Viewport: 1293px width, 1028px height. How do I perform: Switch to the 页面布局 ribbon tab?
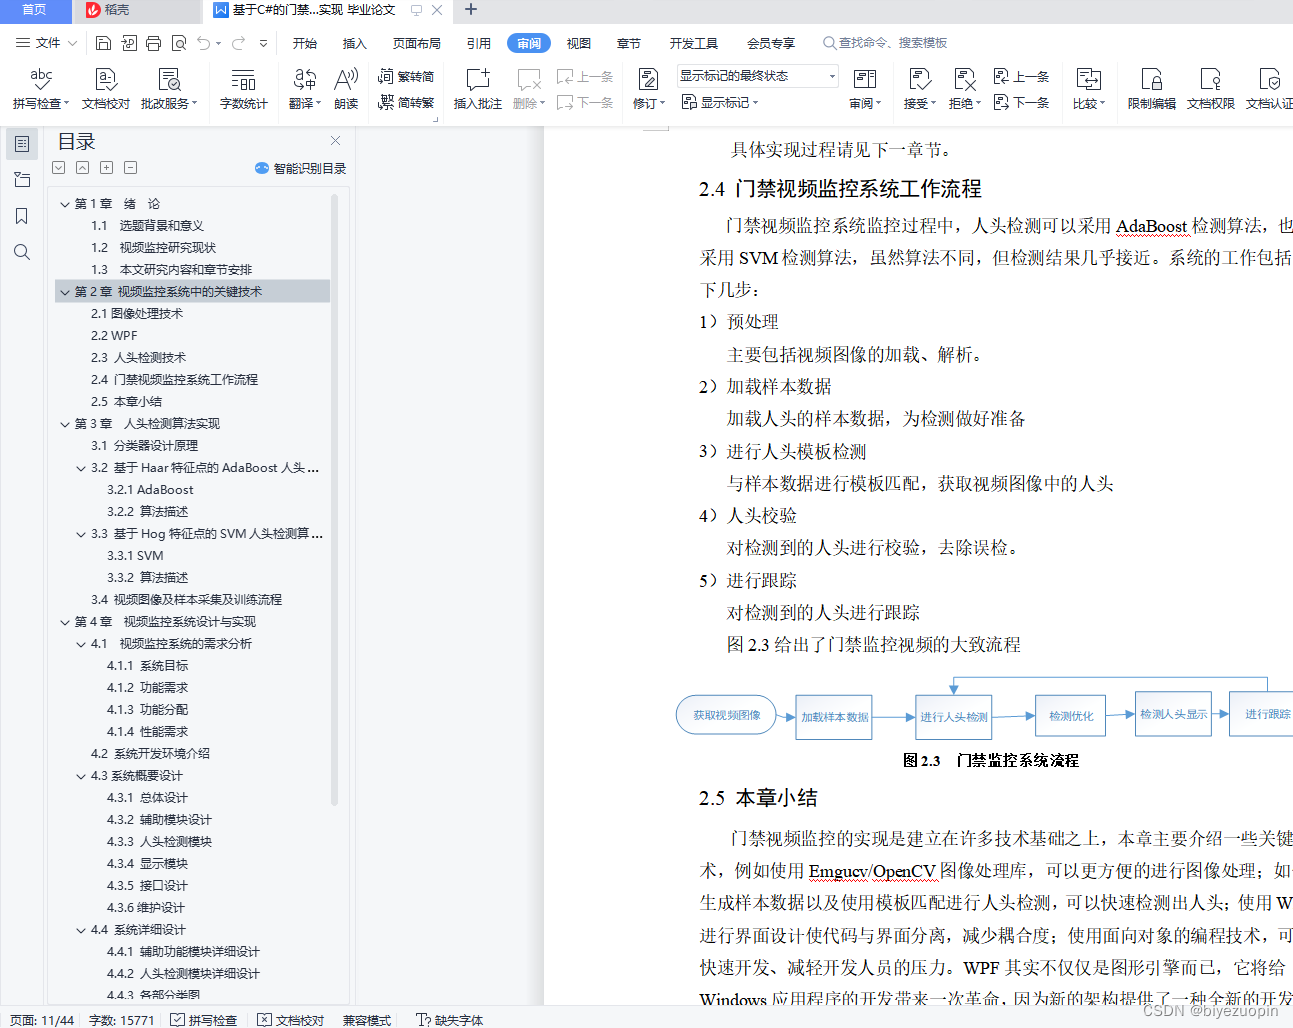click(417, 43)
